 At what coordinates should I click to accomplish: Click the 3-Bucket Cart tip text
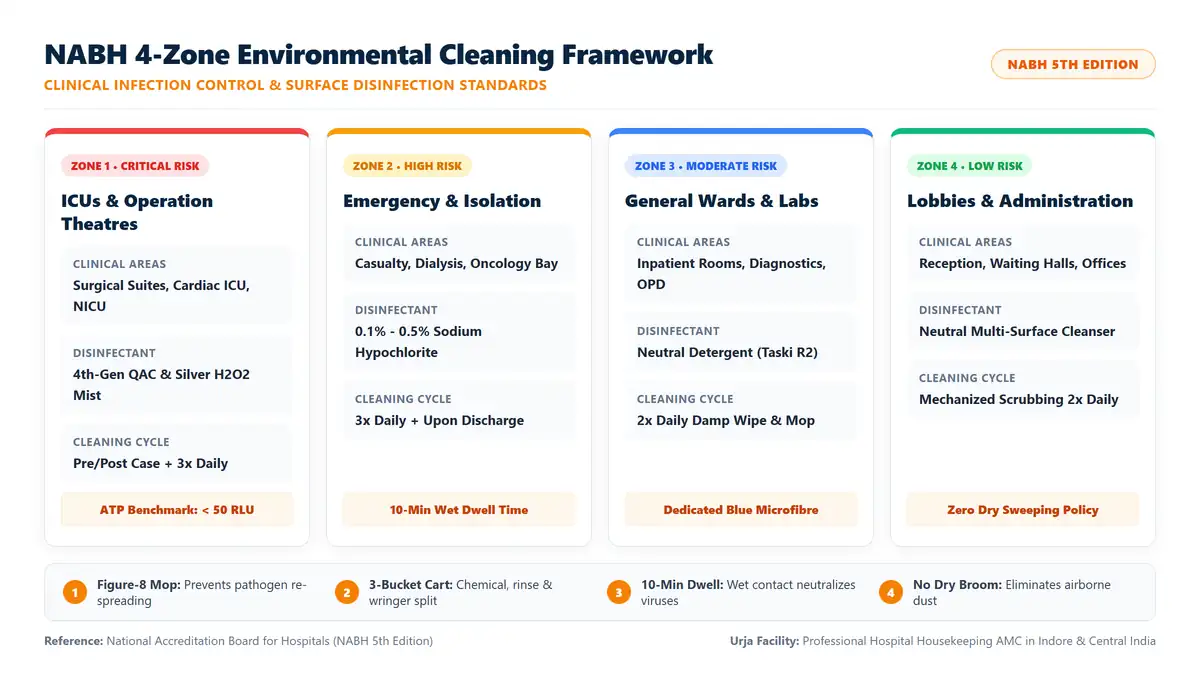[461, 593]
